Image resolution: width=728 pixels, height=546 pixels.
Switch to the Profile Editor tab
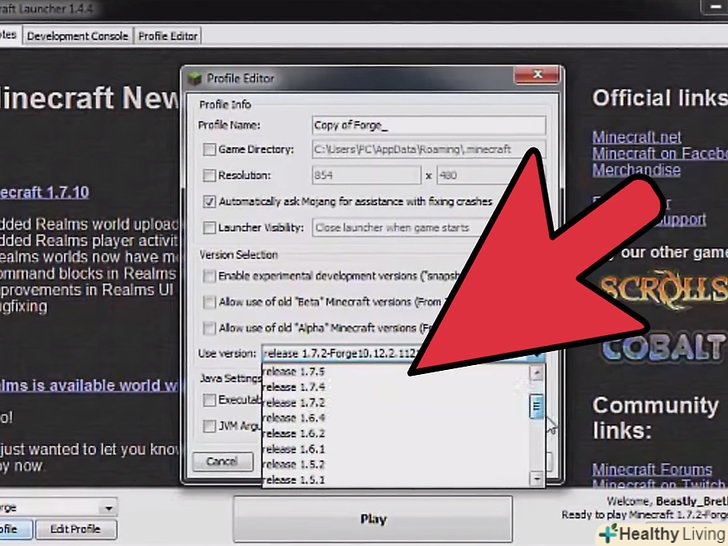pyautogui.click(x=168, y=36)
